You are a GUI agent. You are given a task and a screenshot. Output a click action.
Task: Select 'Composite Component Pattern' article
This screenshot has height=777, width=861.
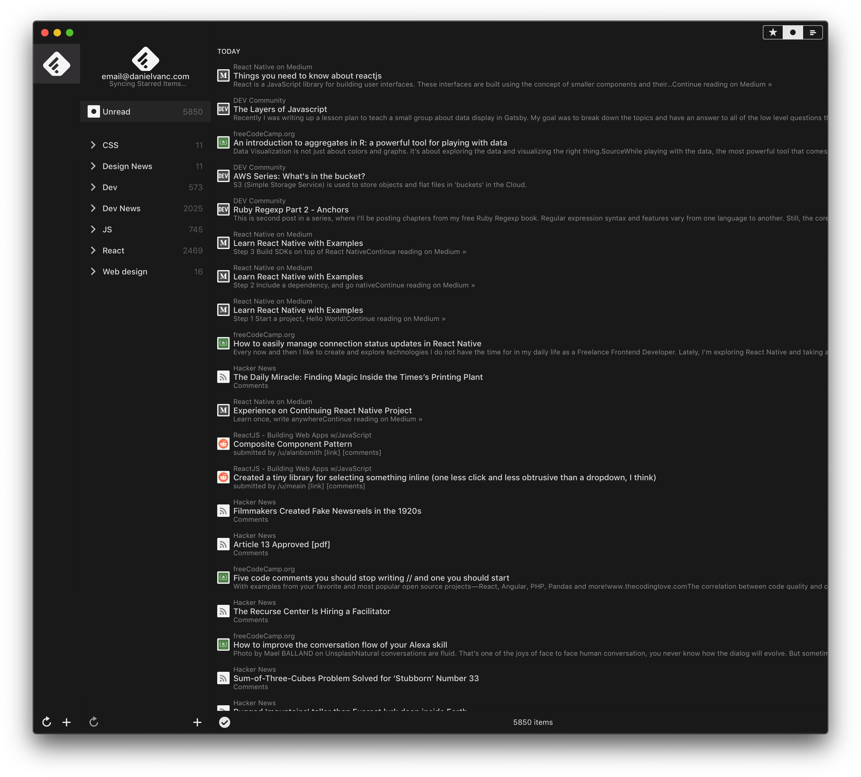293,444
